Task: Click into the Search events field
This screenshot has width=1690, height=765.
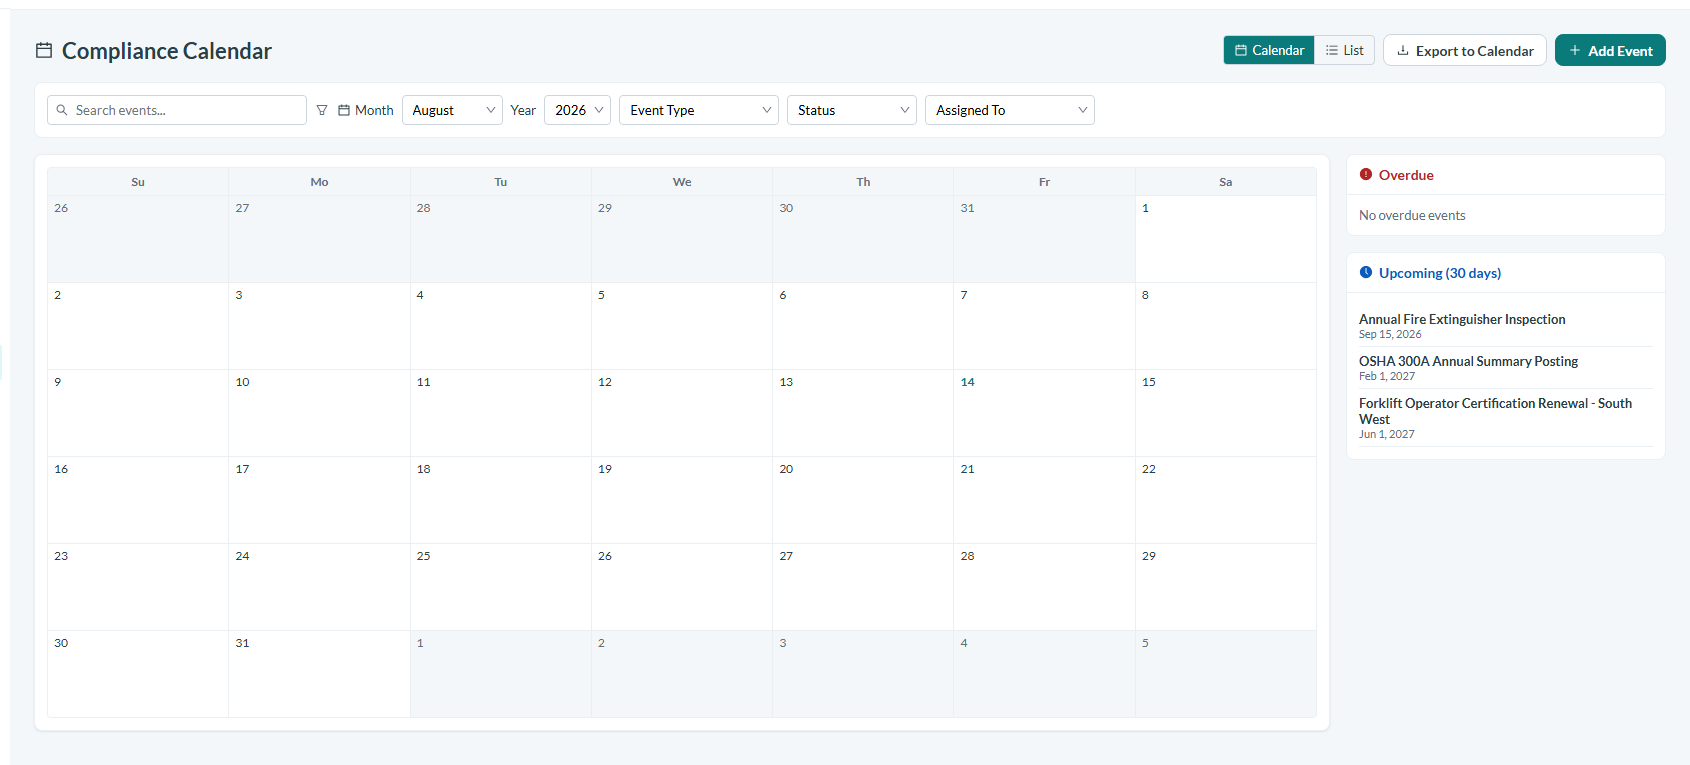Action: tap(177, 110)
